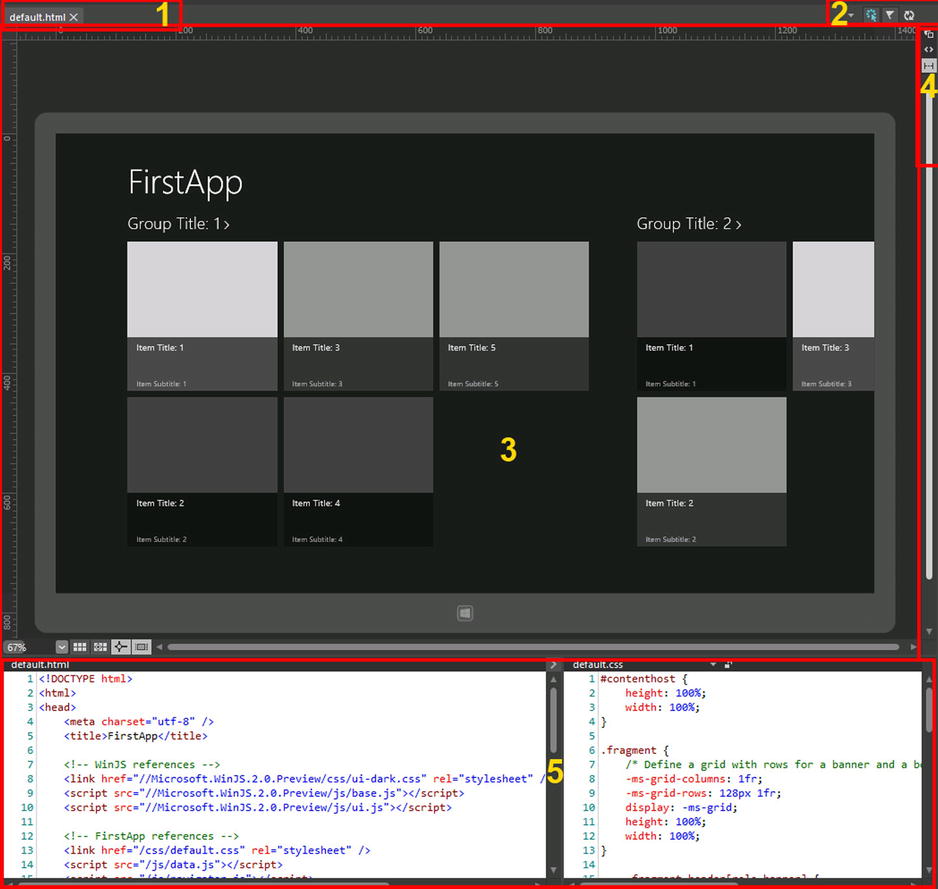Click the CSS code pane vertical scrollbar
The width and height of the screenshot is (938, 889).
point(929,710)
